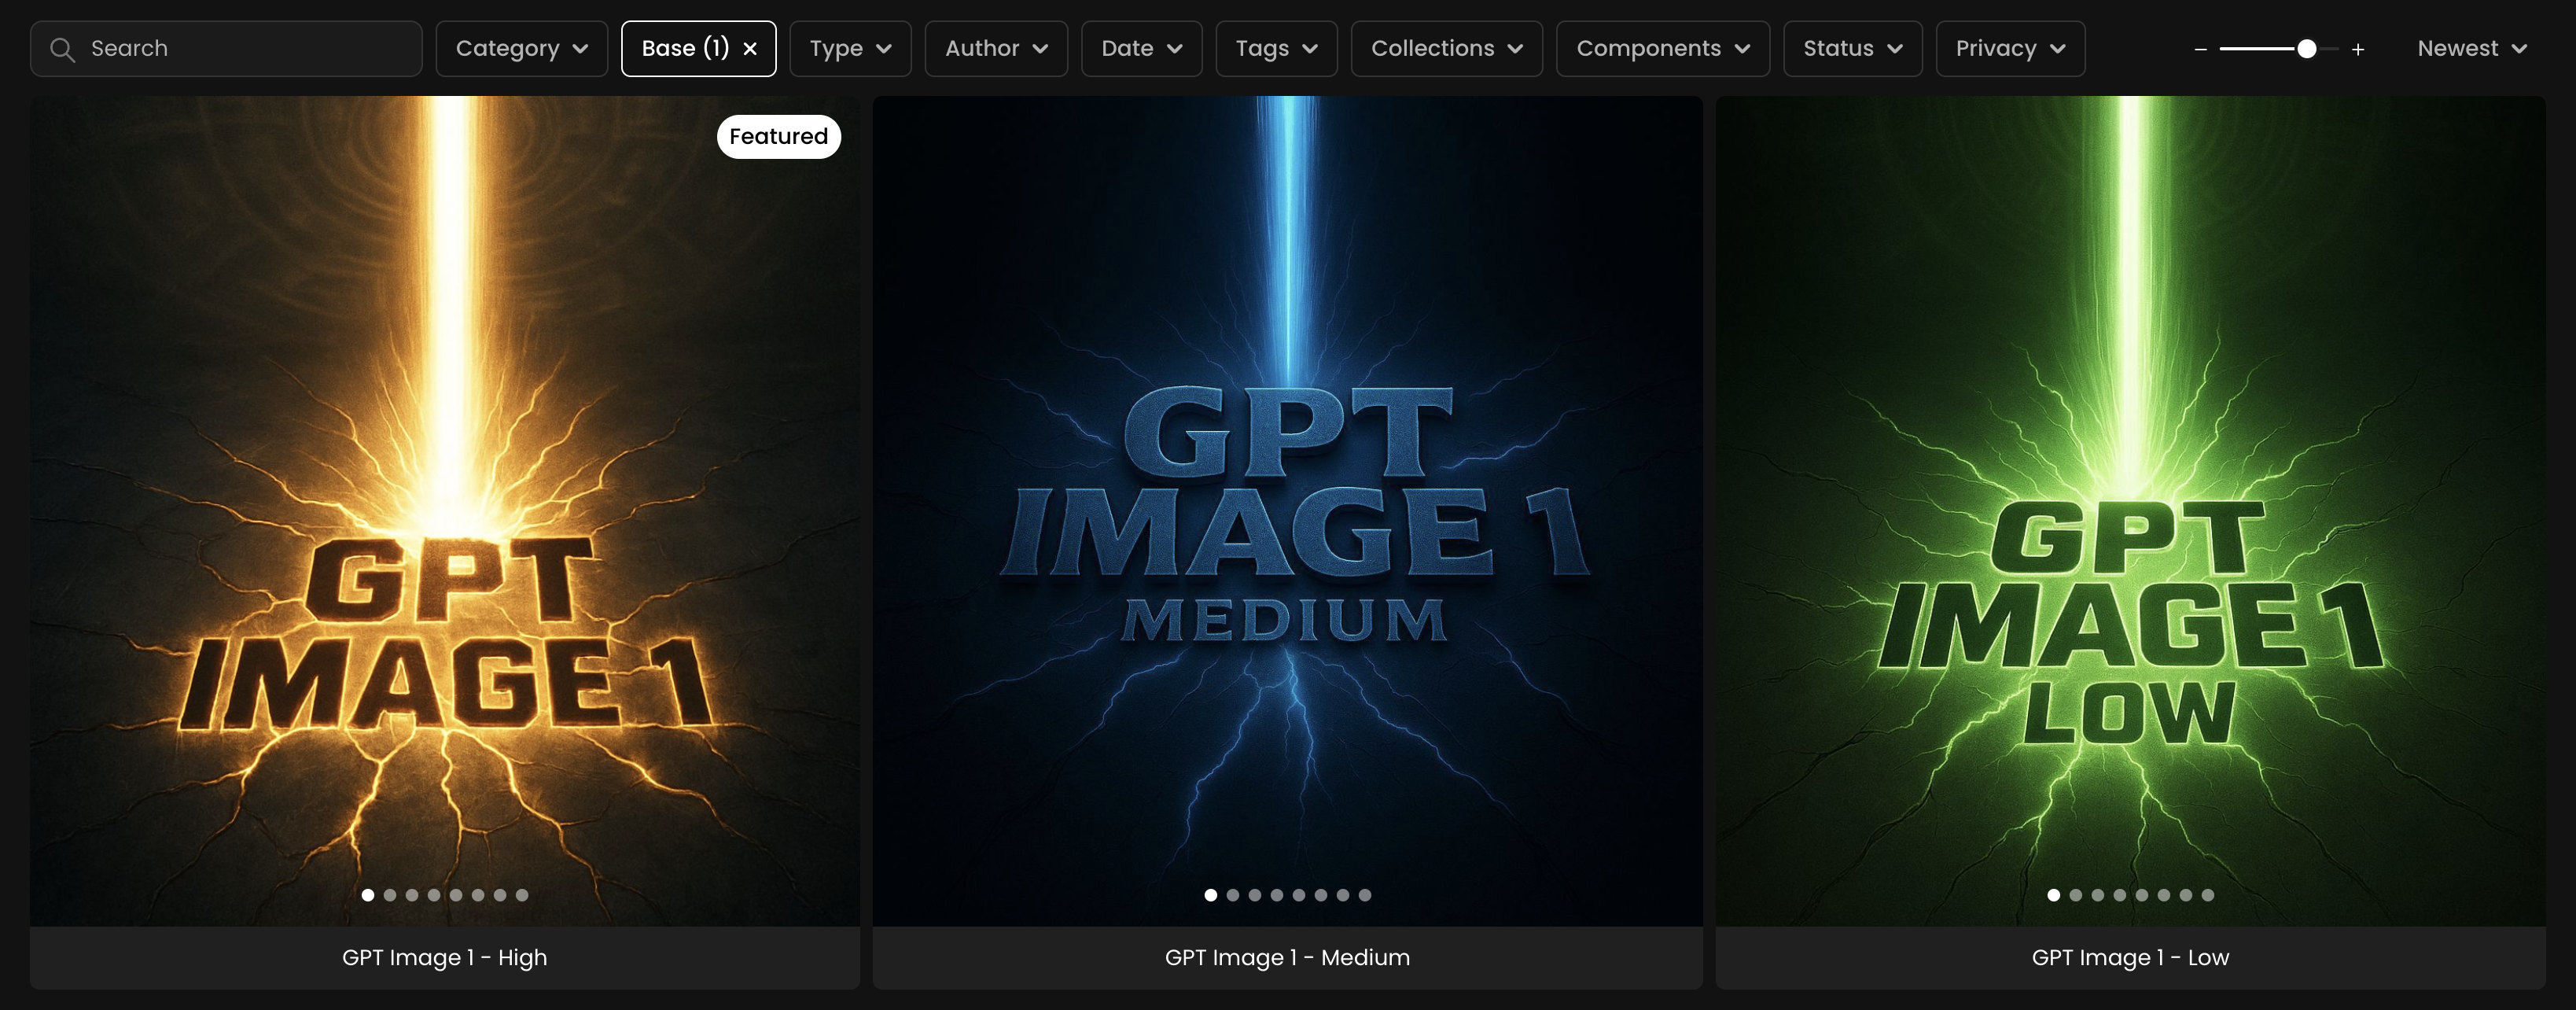Select first carousel dot on Low card
This screenshot has height=1010, width=2576.
pyautogui.click(x=2054, y=895)
